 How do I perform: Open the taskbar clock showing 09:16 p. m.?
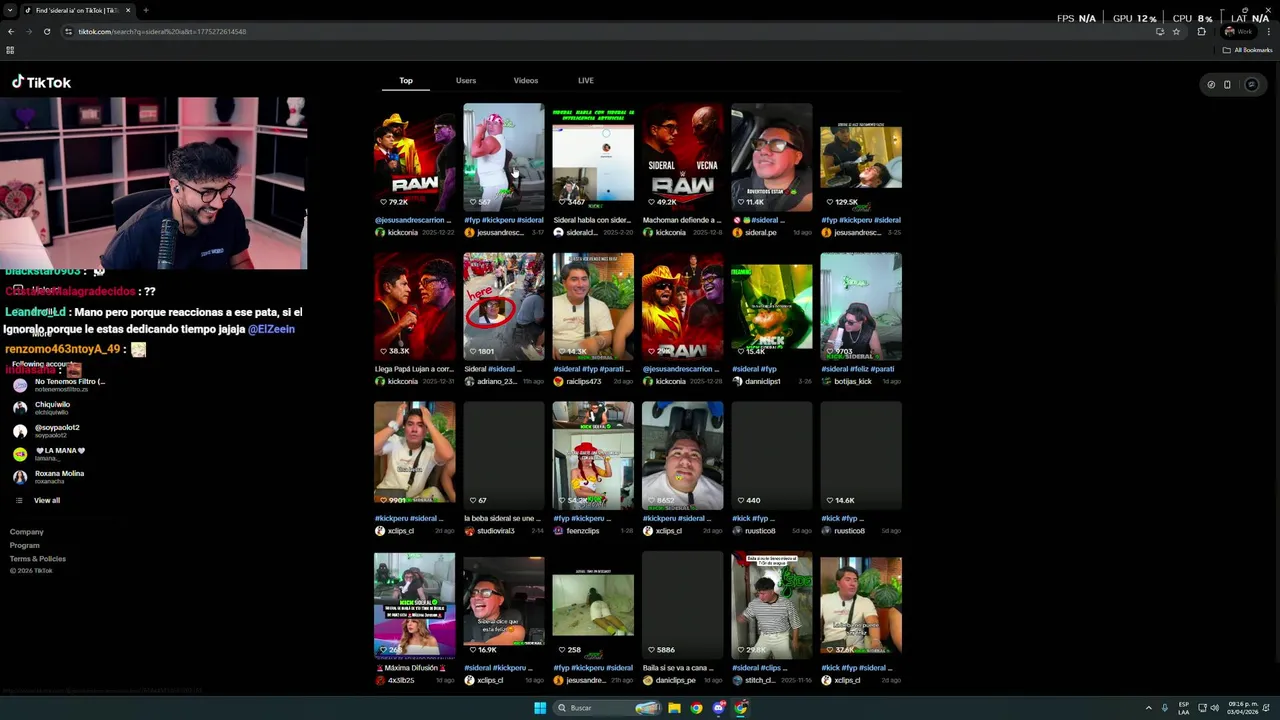(x=1243, y=708)
